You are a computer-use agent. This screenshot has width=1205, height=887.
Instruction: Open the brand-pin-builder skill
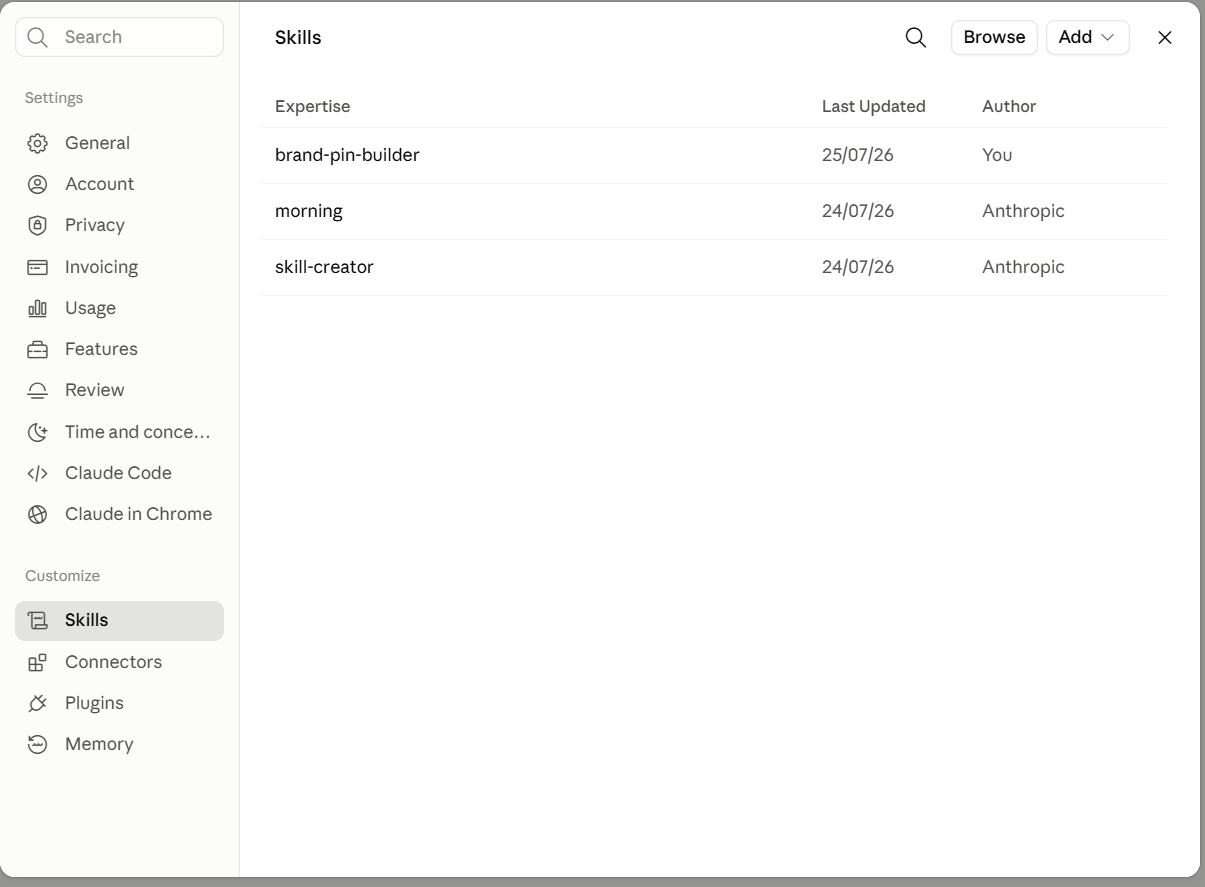[713, 155]
